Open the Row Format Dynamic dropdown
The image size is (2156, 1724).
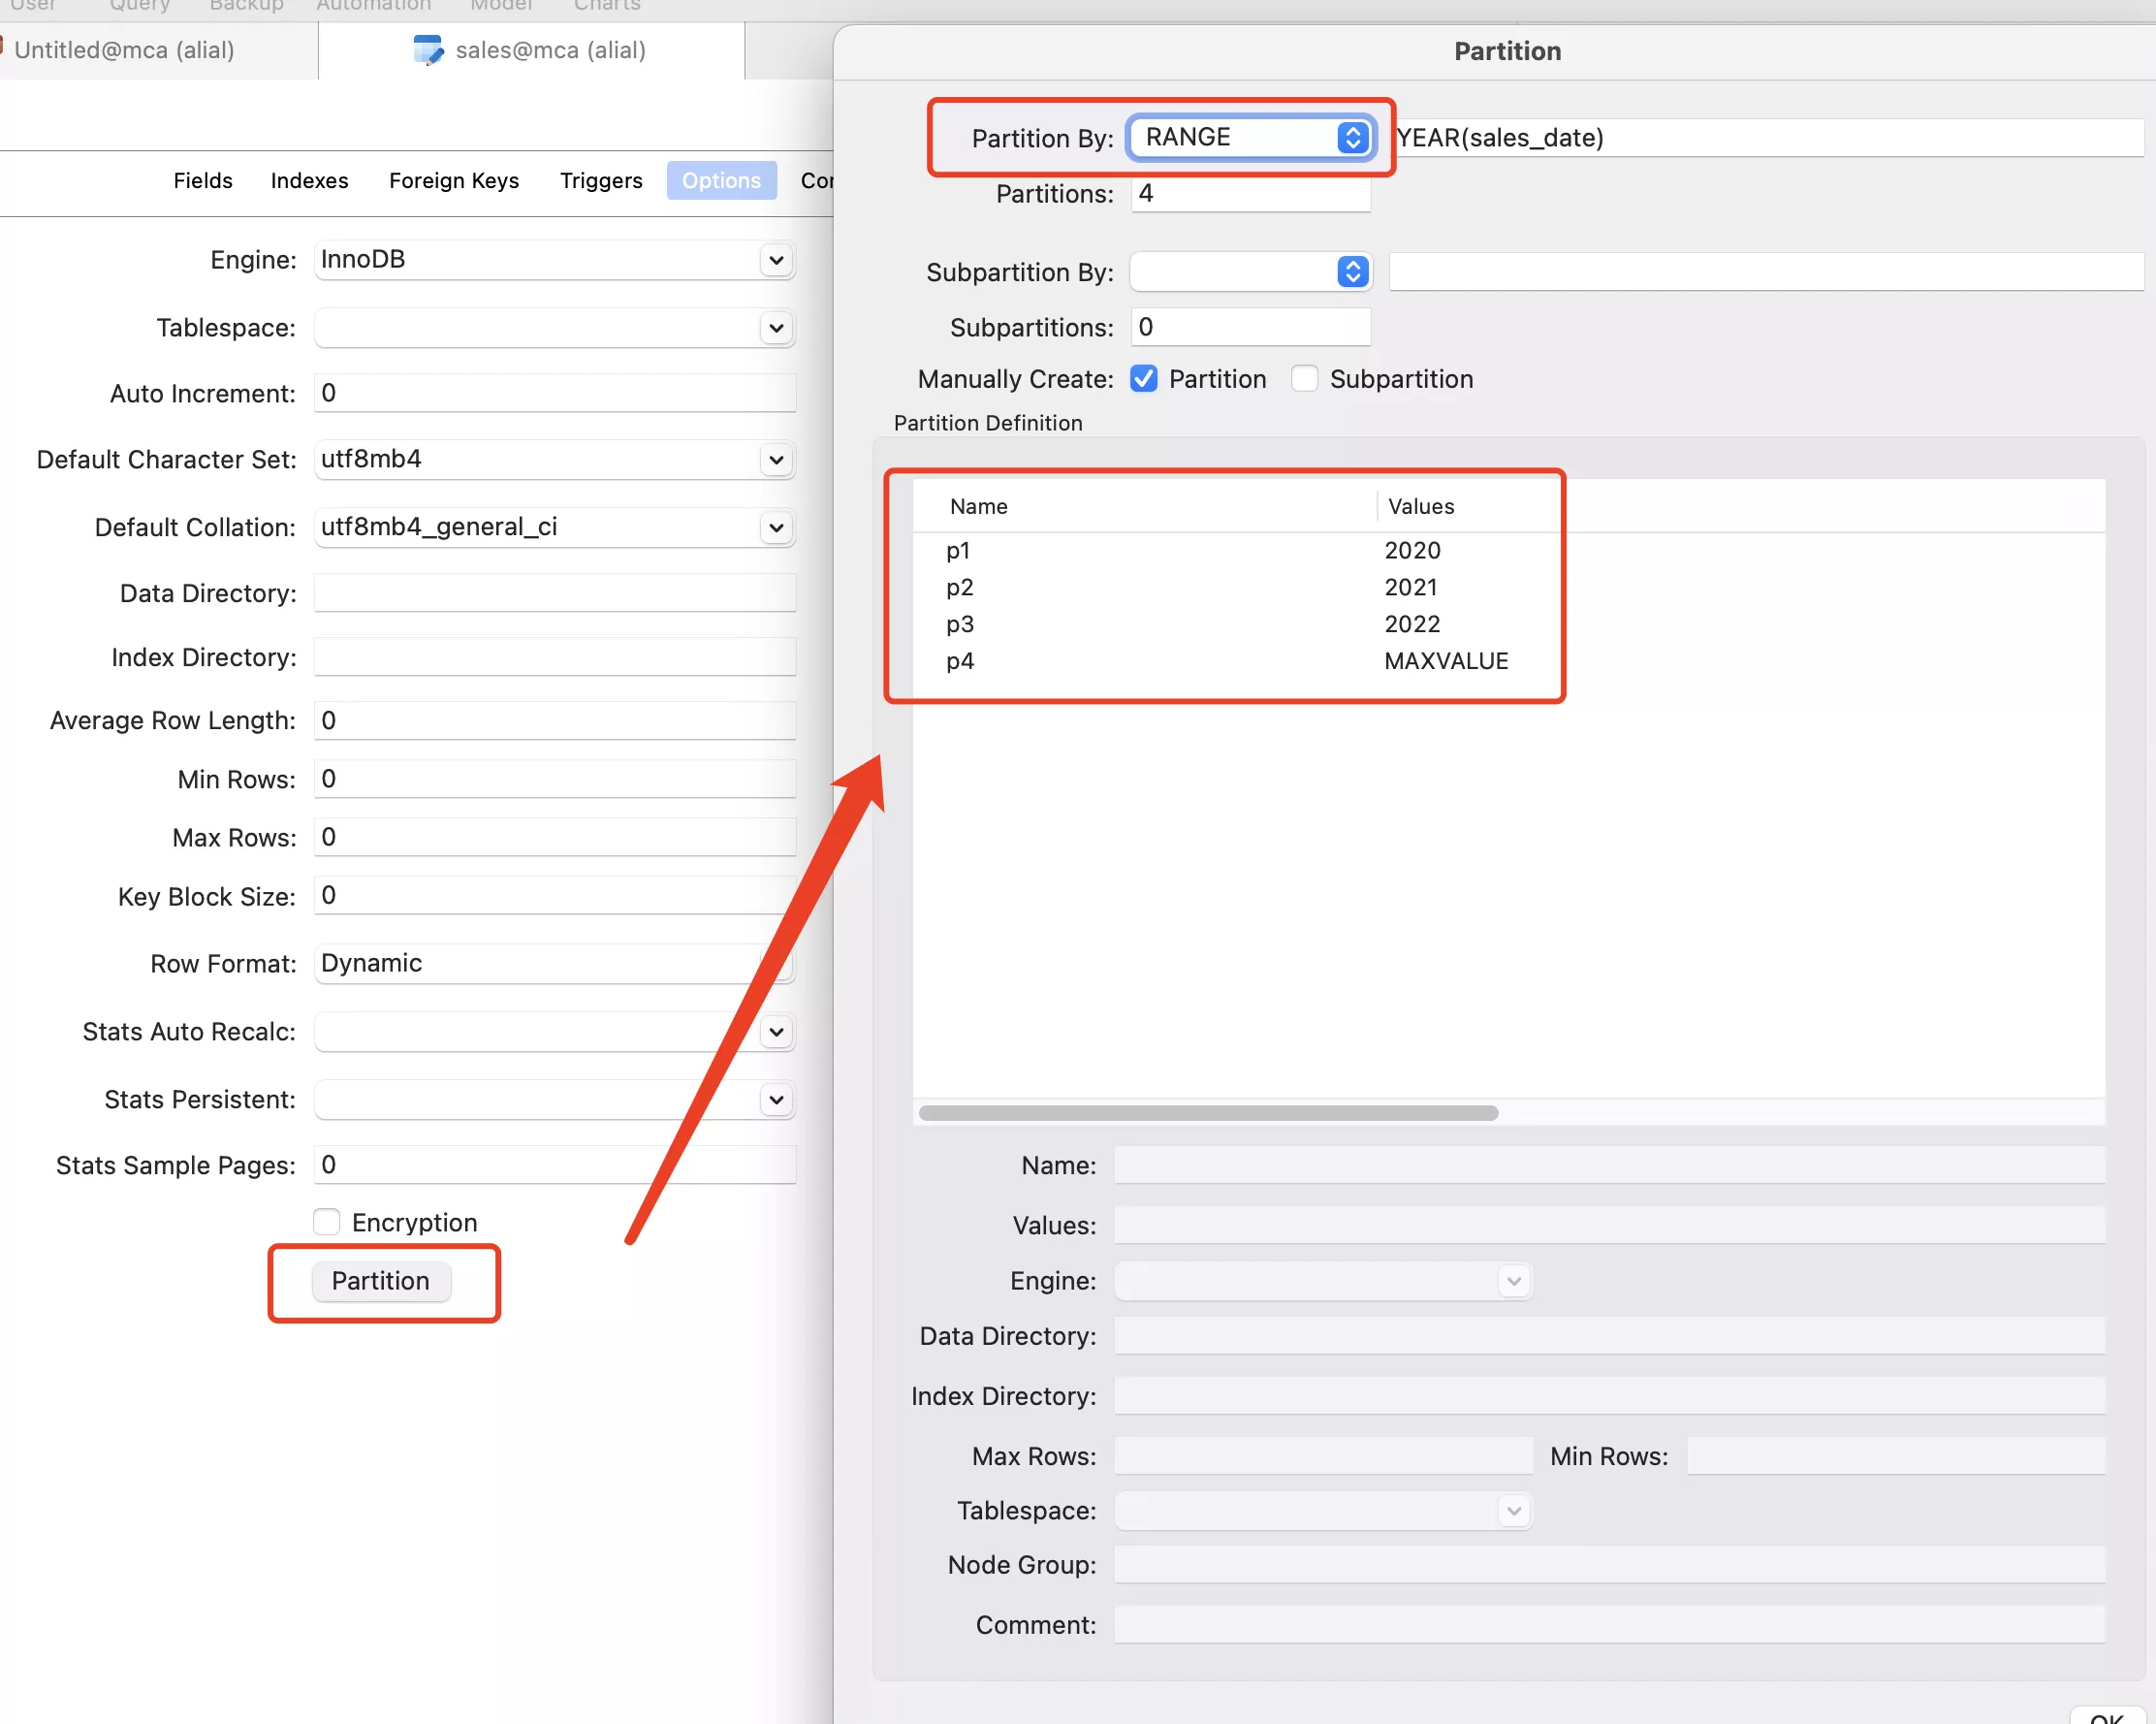tap(555, 964)
